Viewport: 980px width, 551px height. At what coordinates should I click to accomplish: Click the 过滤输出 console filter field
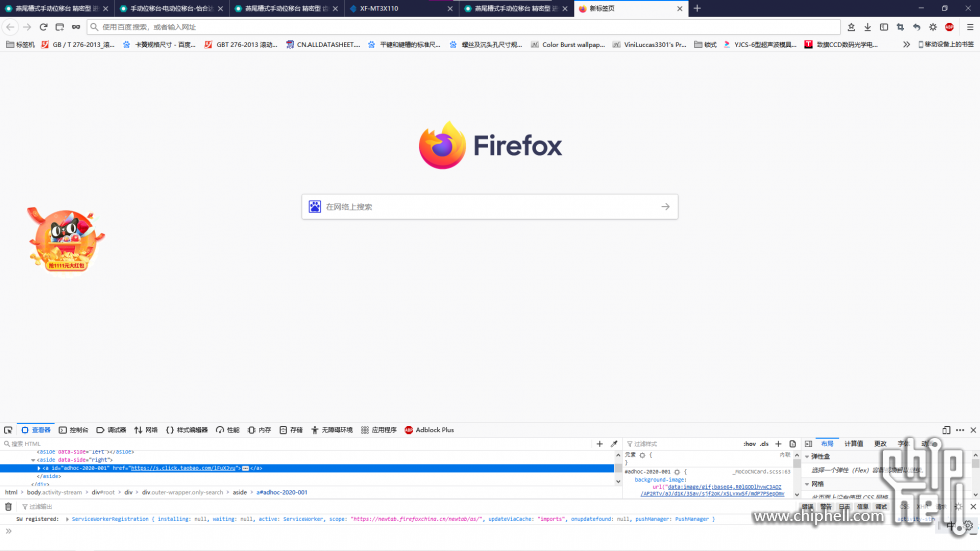click(406, 507)
